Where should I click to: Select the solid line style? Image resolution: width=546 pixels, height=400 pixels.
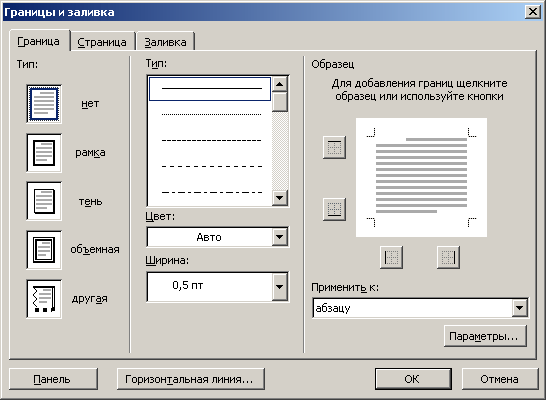click(x=210, y=89)
